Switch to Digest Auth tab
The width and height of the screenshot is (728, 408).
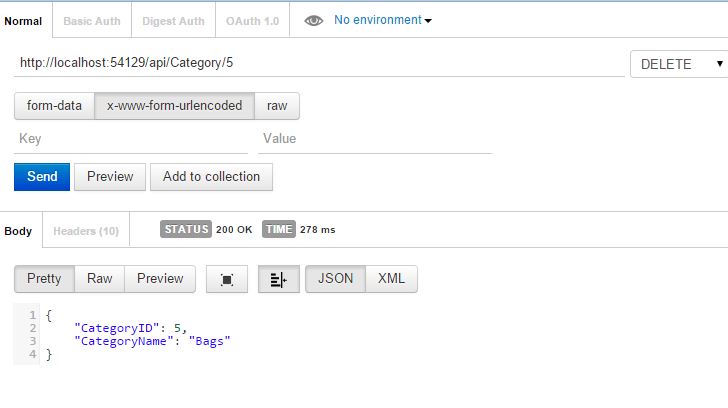pos(174,20)
